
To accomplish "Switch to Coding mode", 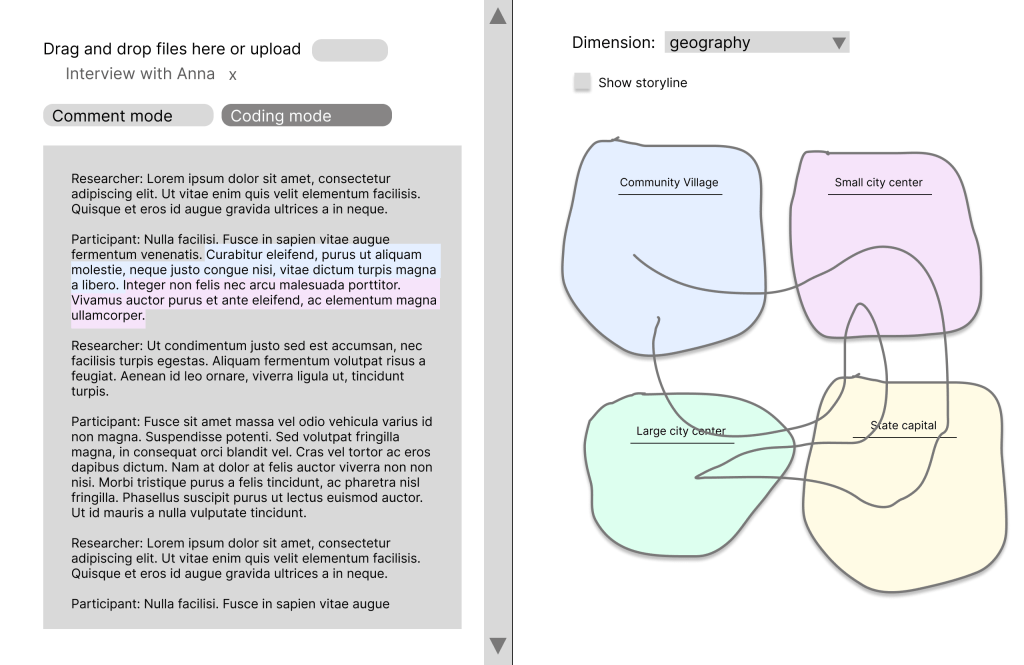I will coord(306,116).
